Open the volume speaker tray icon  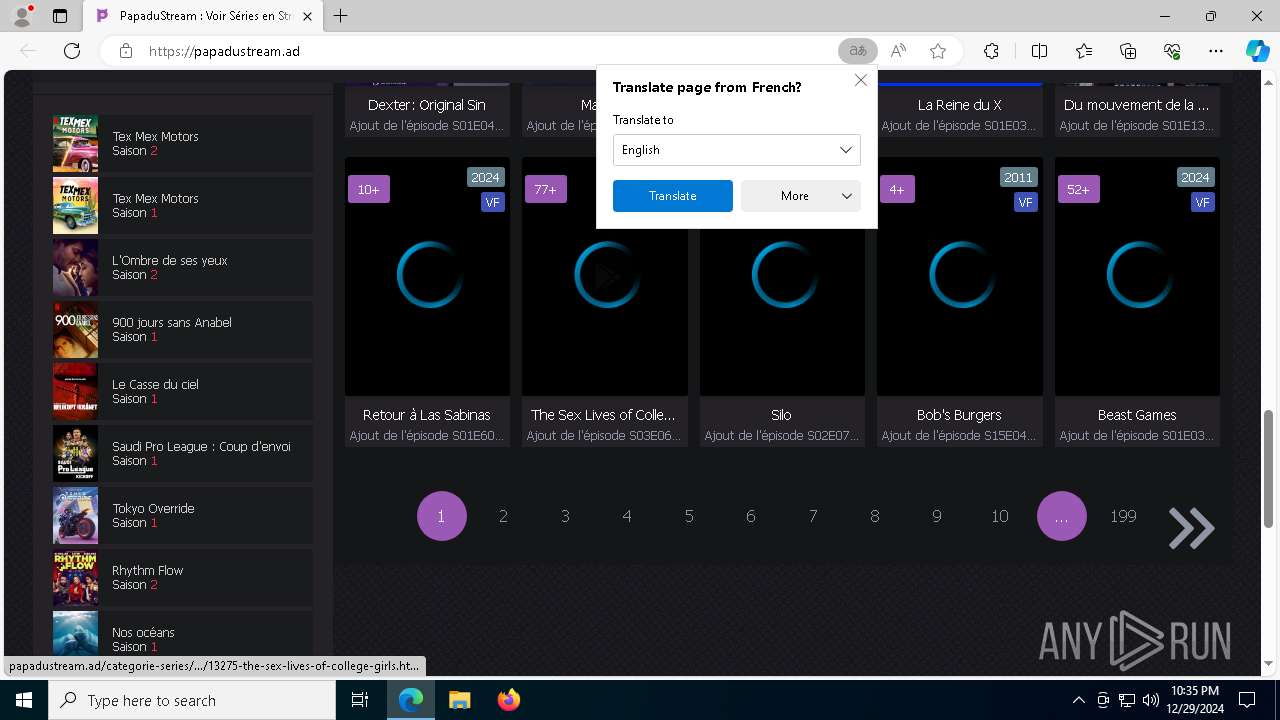[1150, 700]
